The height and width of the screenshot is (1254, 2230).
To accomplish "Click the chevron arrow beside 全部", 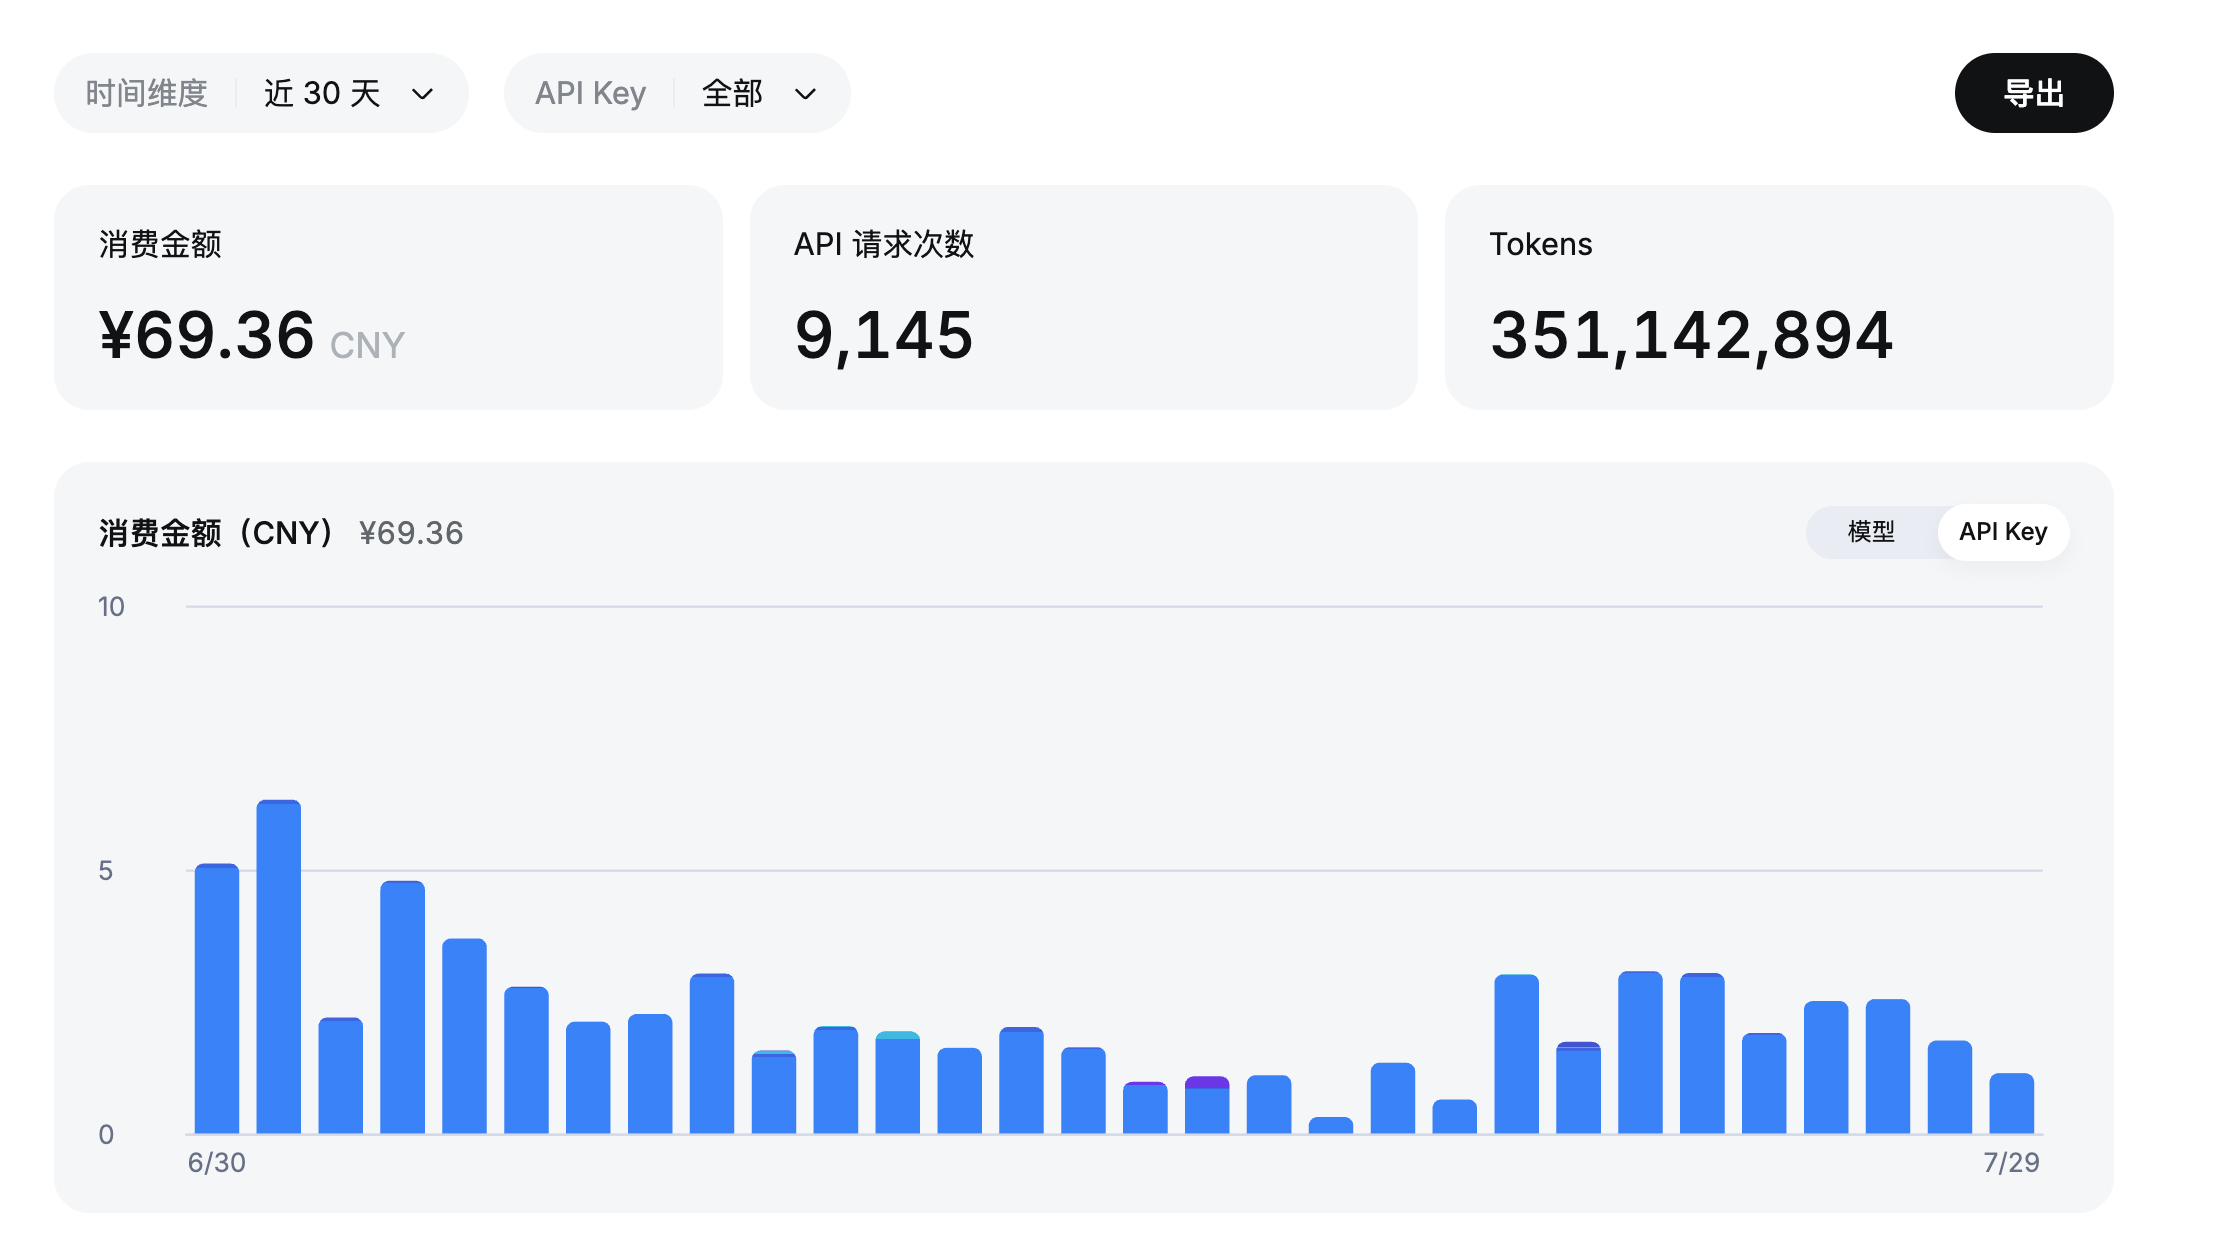I will [x=805, y=94].
